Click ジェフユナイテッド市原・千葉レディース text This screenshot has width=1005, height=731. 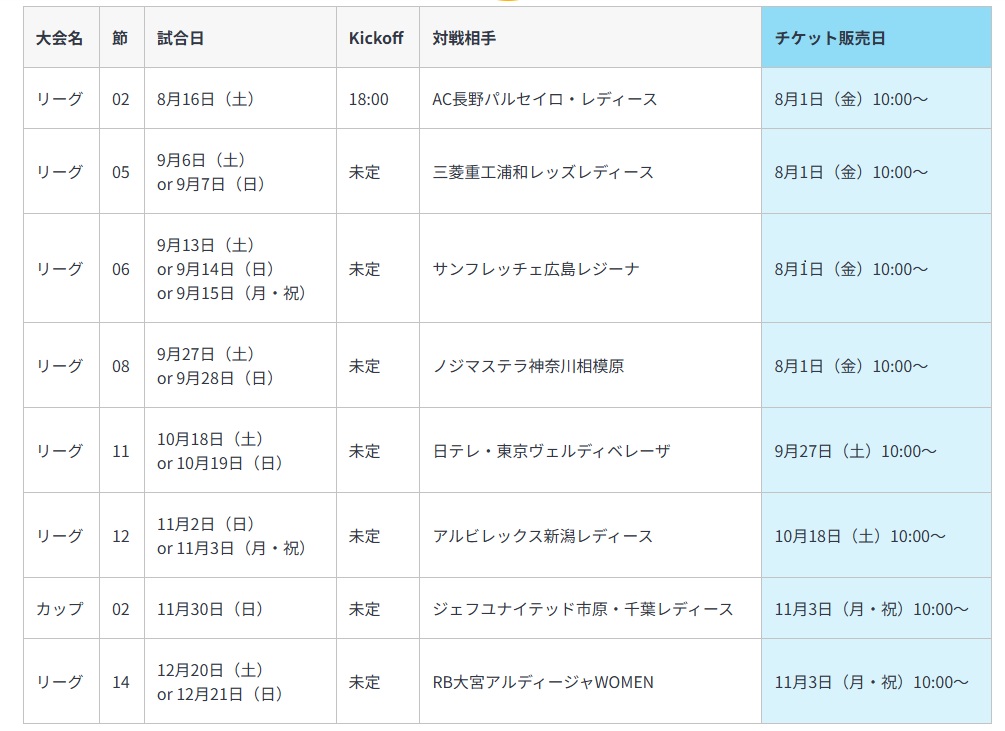coord(583,609)
